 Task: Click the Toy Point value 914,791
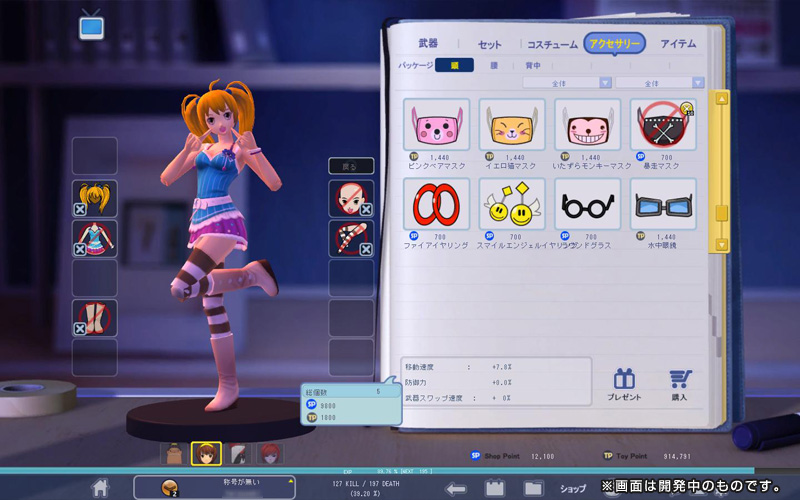pos(677,457)
